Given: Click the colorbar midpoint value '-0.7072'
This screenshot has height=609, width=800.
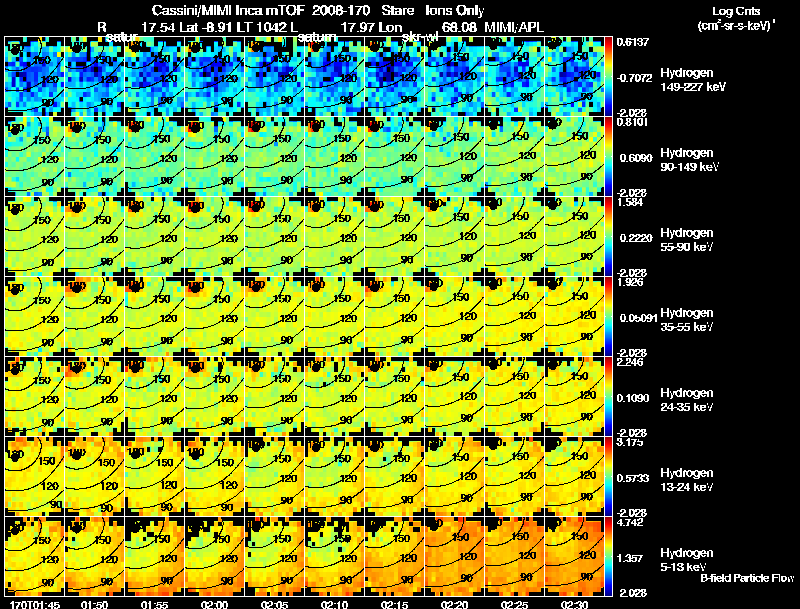Looking at the screenshot, I should pos(635,78).
